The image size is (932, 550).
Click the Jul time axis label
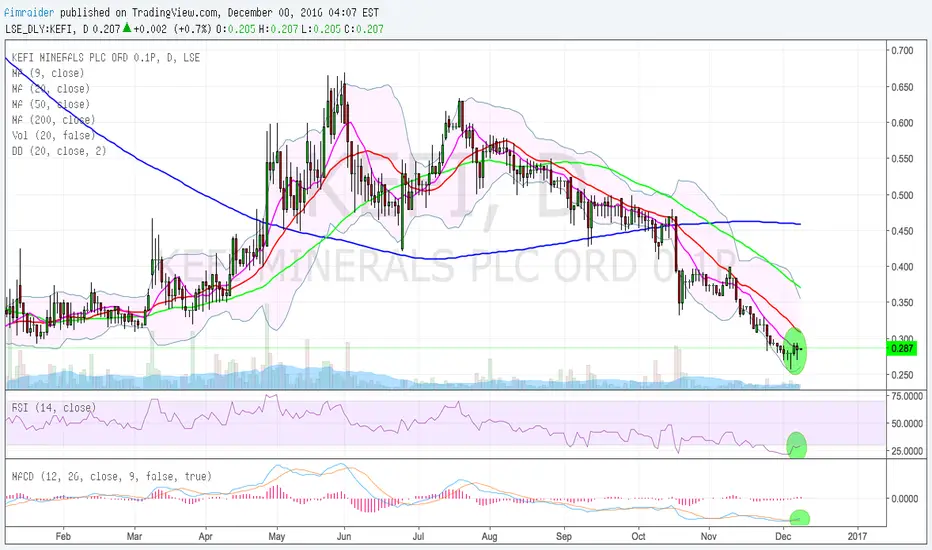[x=418, y=536]
